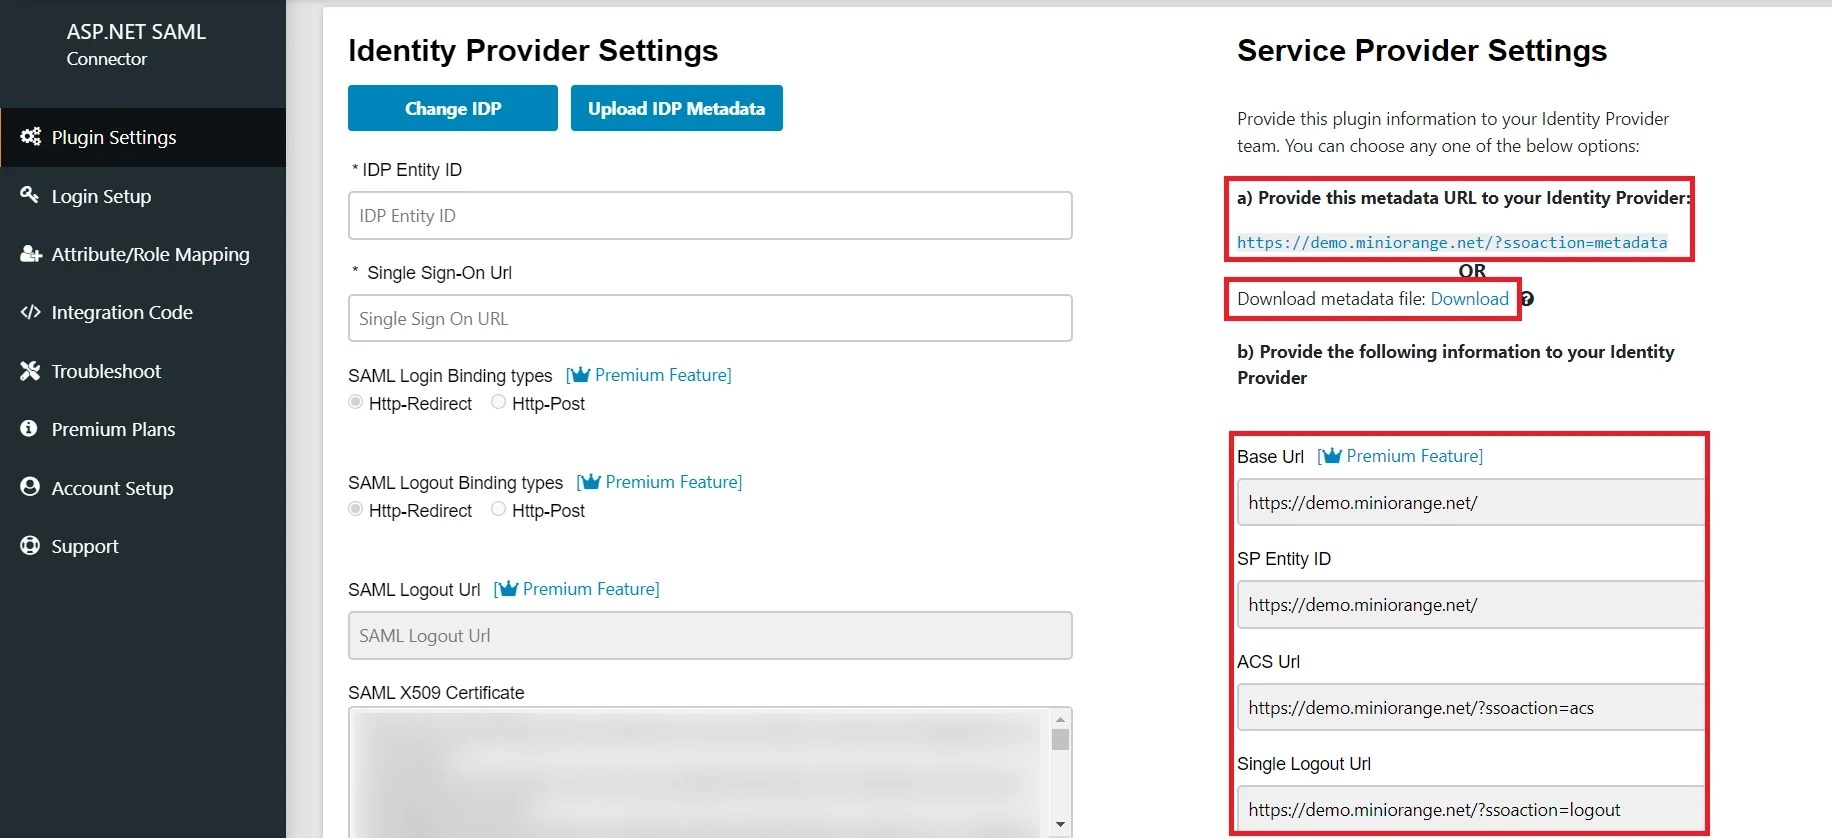Click the Plugin Settings gears icon
The width and height of the screenshot is (1832, 838).
(x=30, y=137)
